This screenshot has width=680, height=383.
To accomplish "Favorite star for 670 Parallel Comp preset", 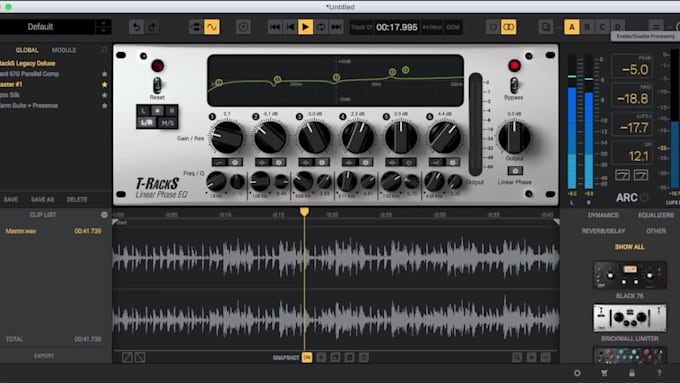I will pos(105,74).
